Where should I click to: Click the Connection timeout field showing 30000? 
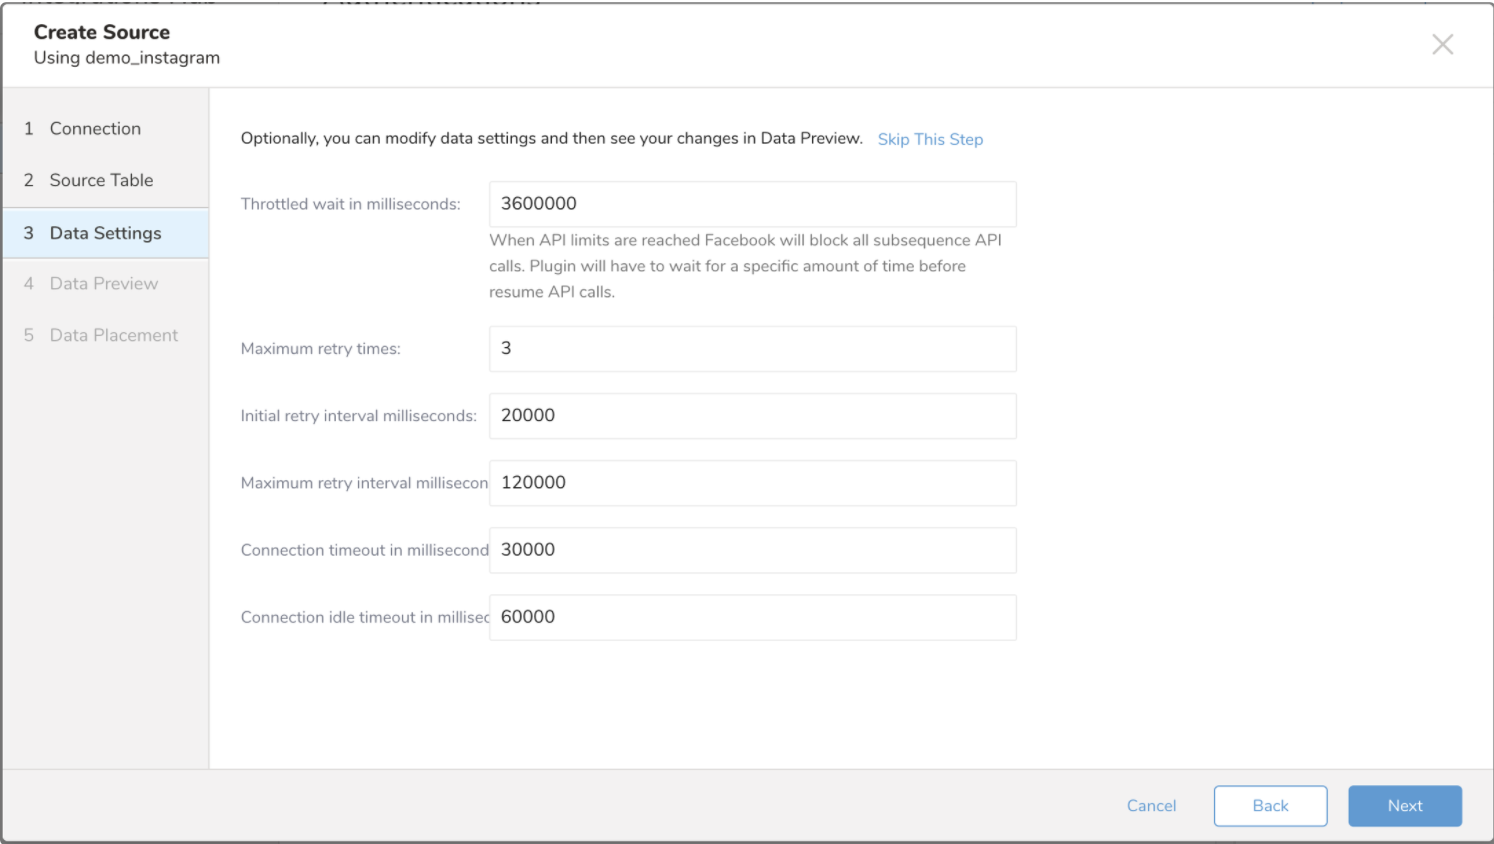[x=752, y=550]
